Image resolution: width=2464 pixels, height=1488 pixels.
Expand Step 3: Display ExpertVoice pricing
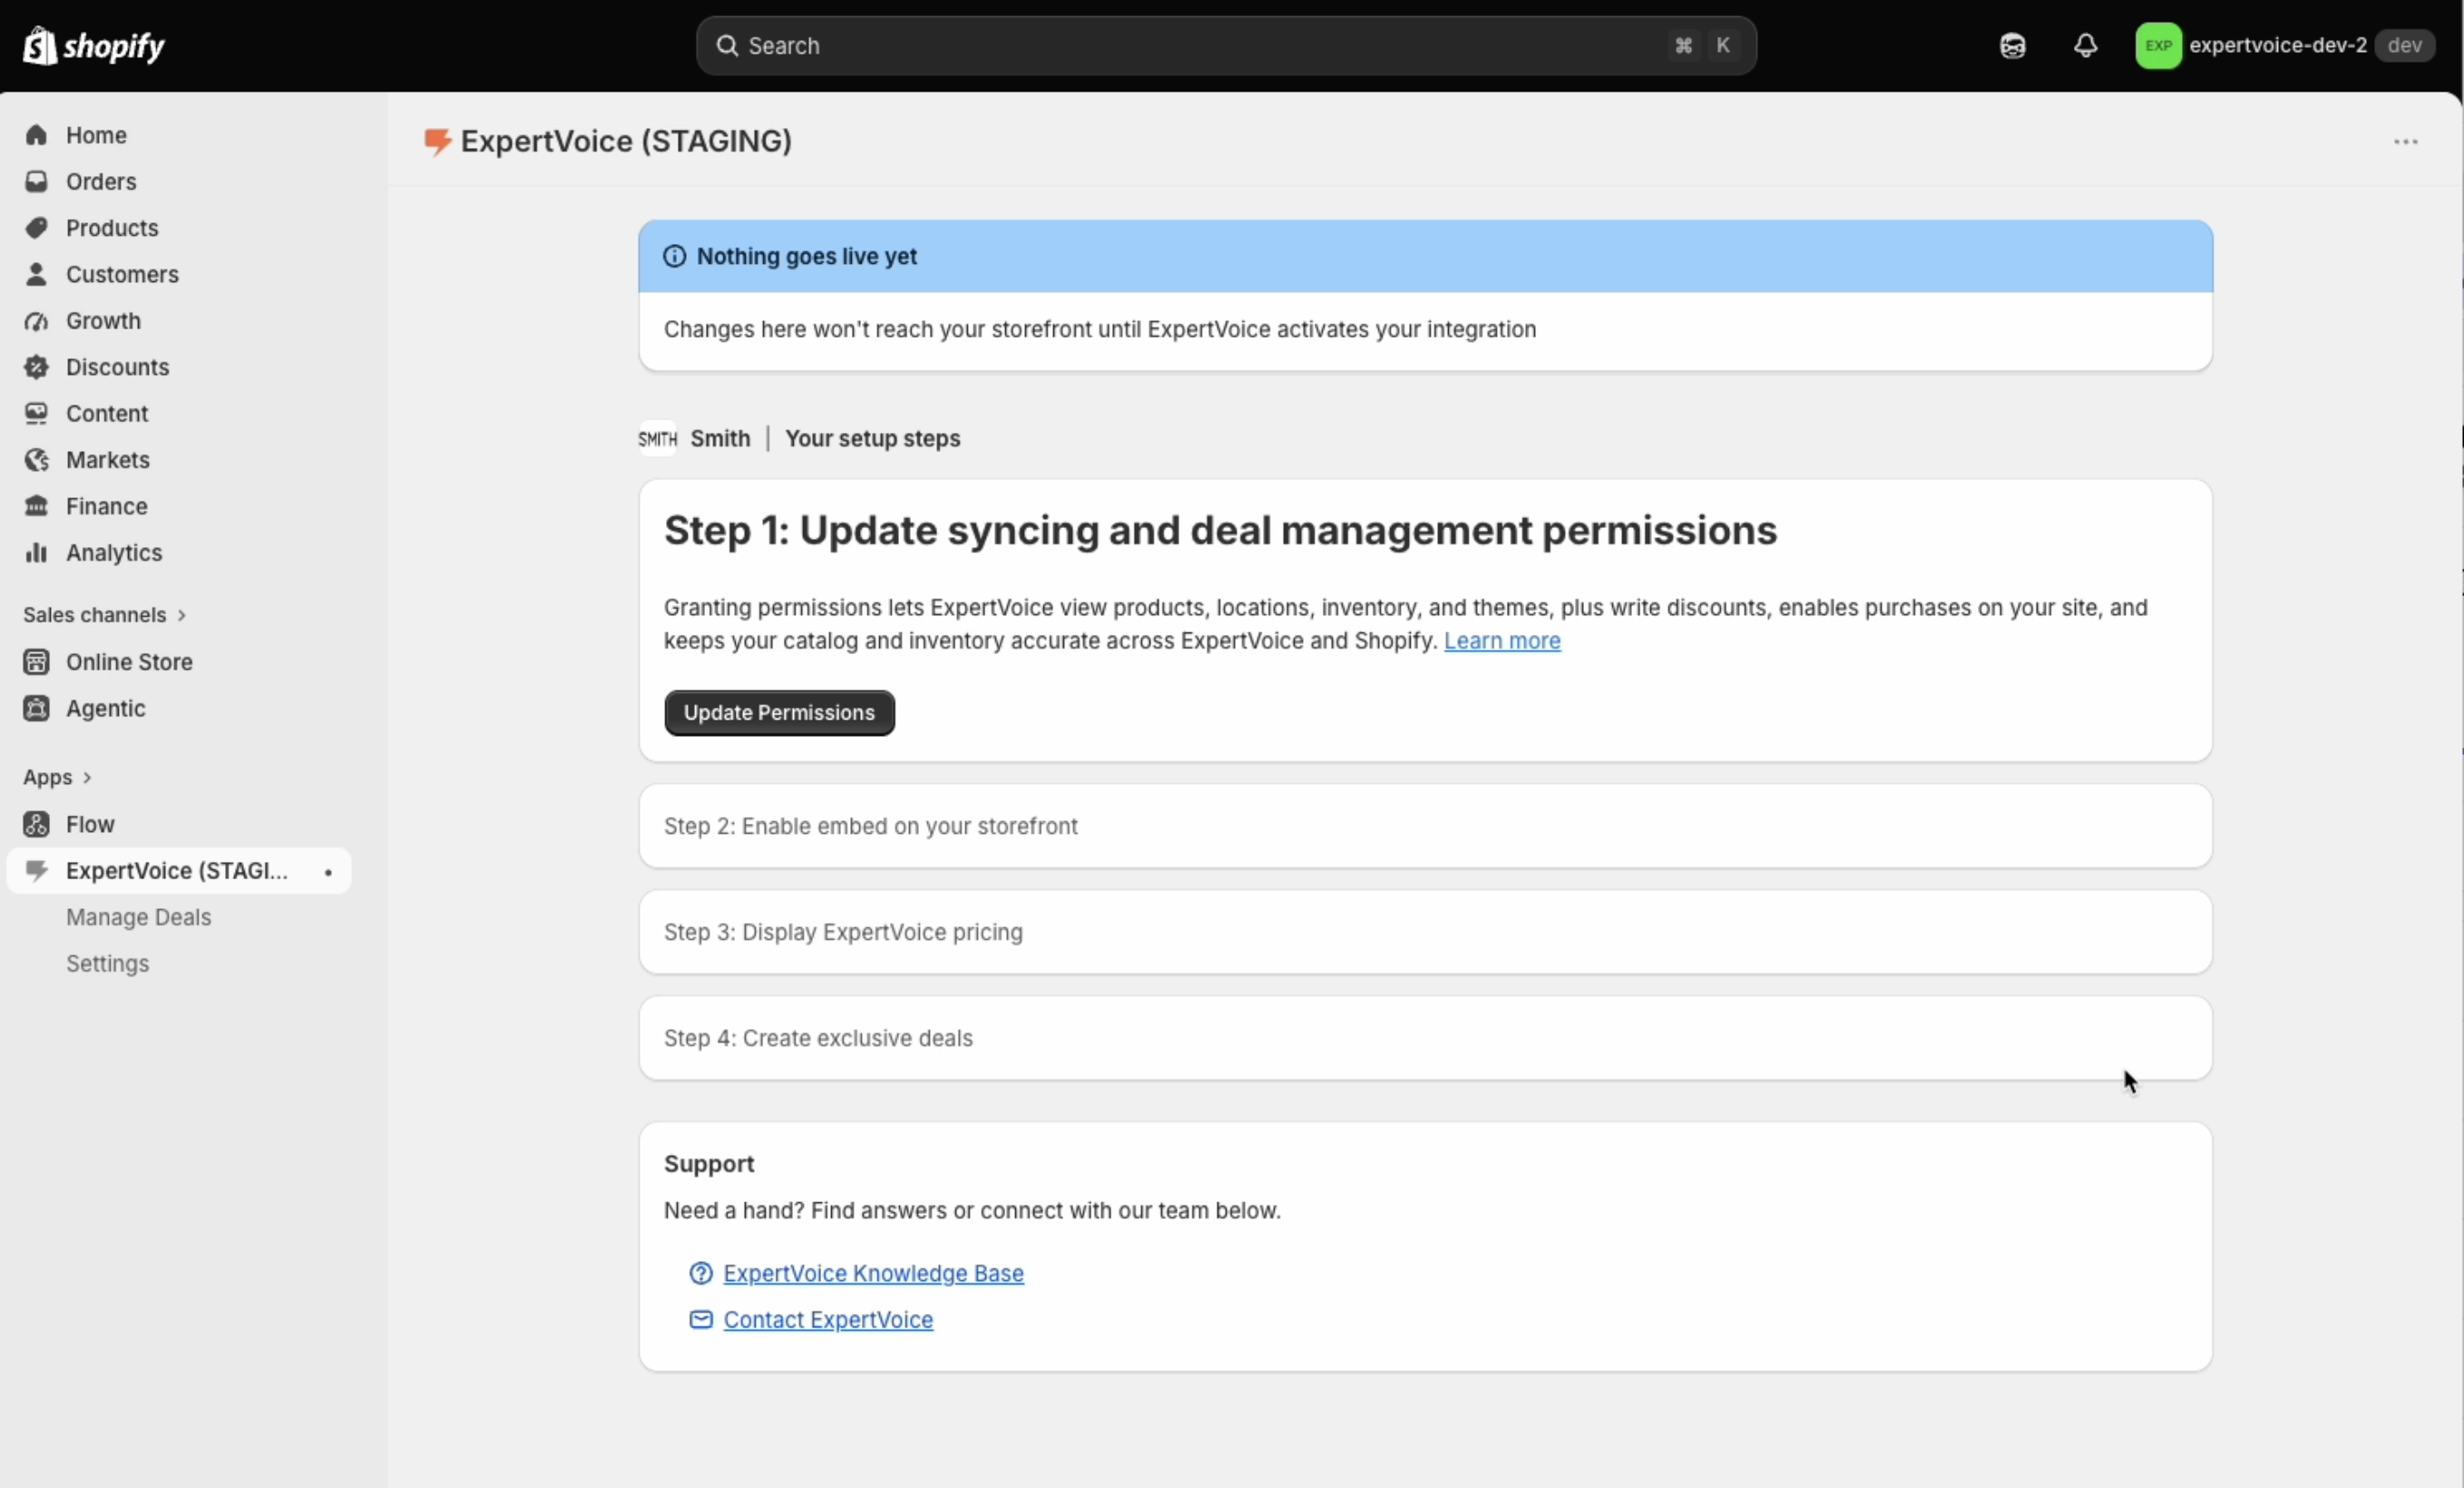click(x=1425, y=932)
